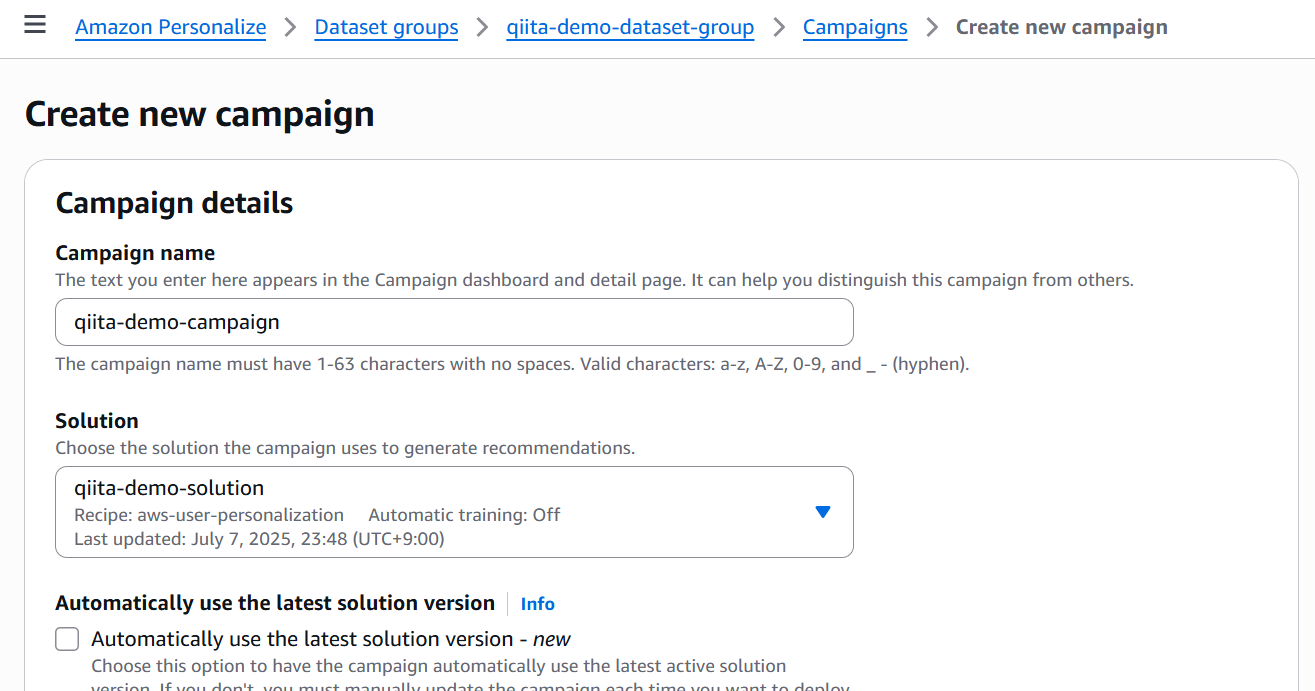The width and height of the screenshot is (1315, 691).
Task: Click chevron separator after Campaigns breadcrumb
Action: pos(932,28)
